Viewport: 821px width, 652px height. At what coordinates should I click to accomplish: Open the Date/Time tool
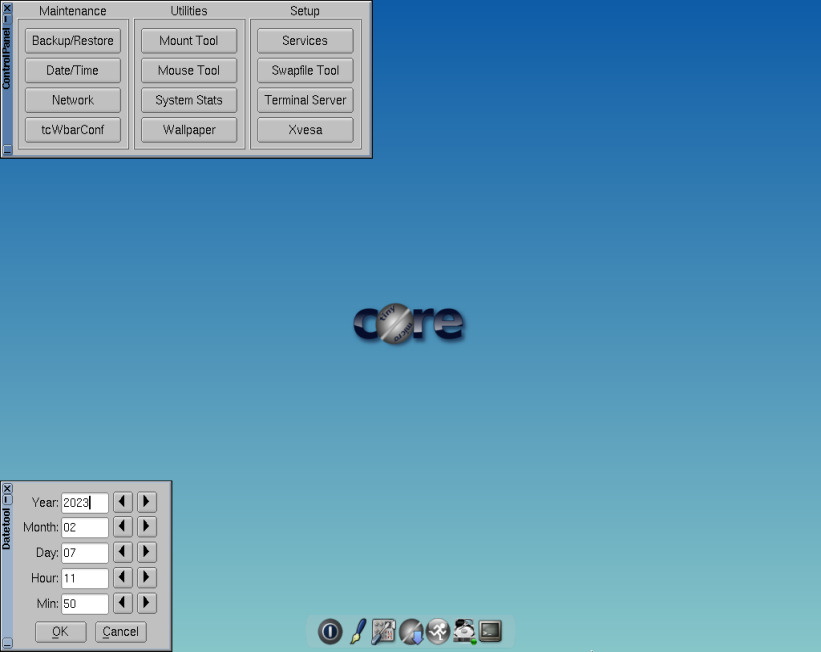point(73,70)
